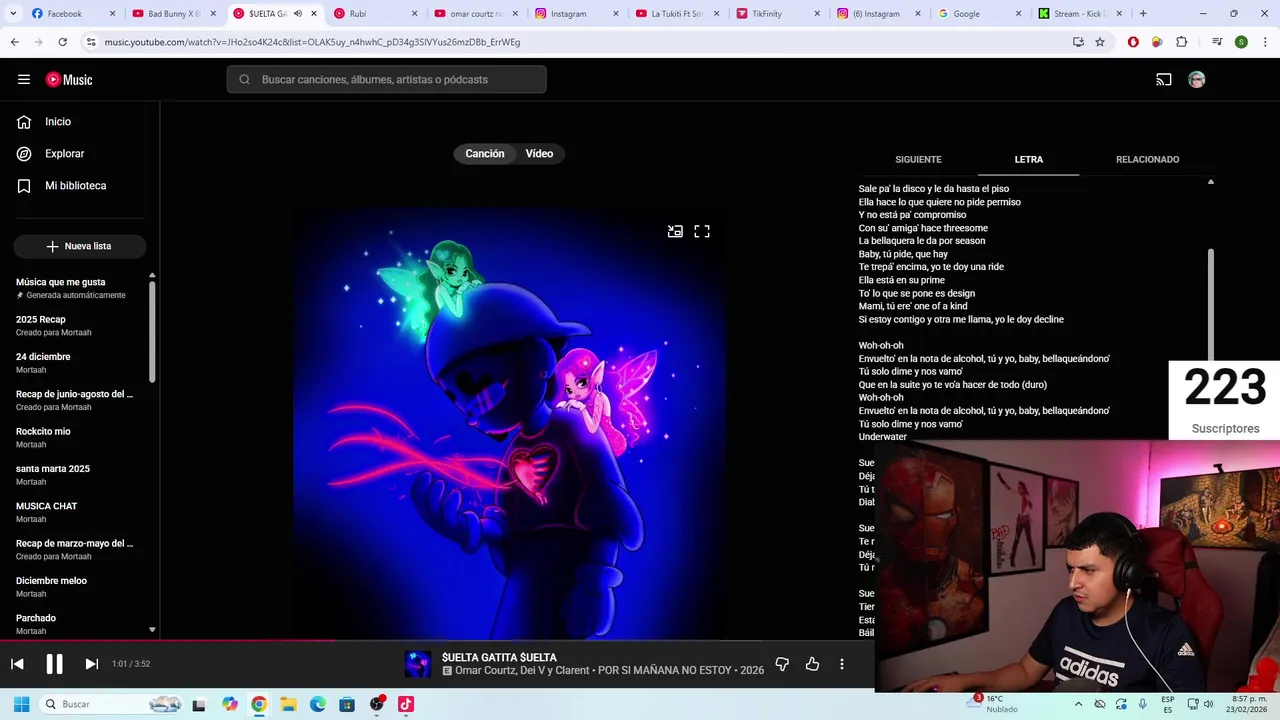
Task: Click the miniplayer icon over the album art
Action: (x=675, y=231)
